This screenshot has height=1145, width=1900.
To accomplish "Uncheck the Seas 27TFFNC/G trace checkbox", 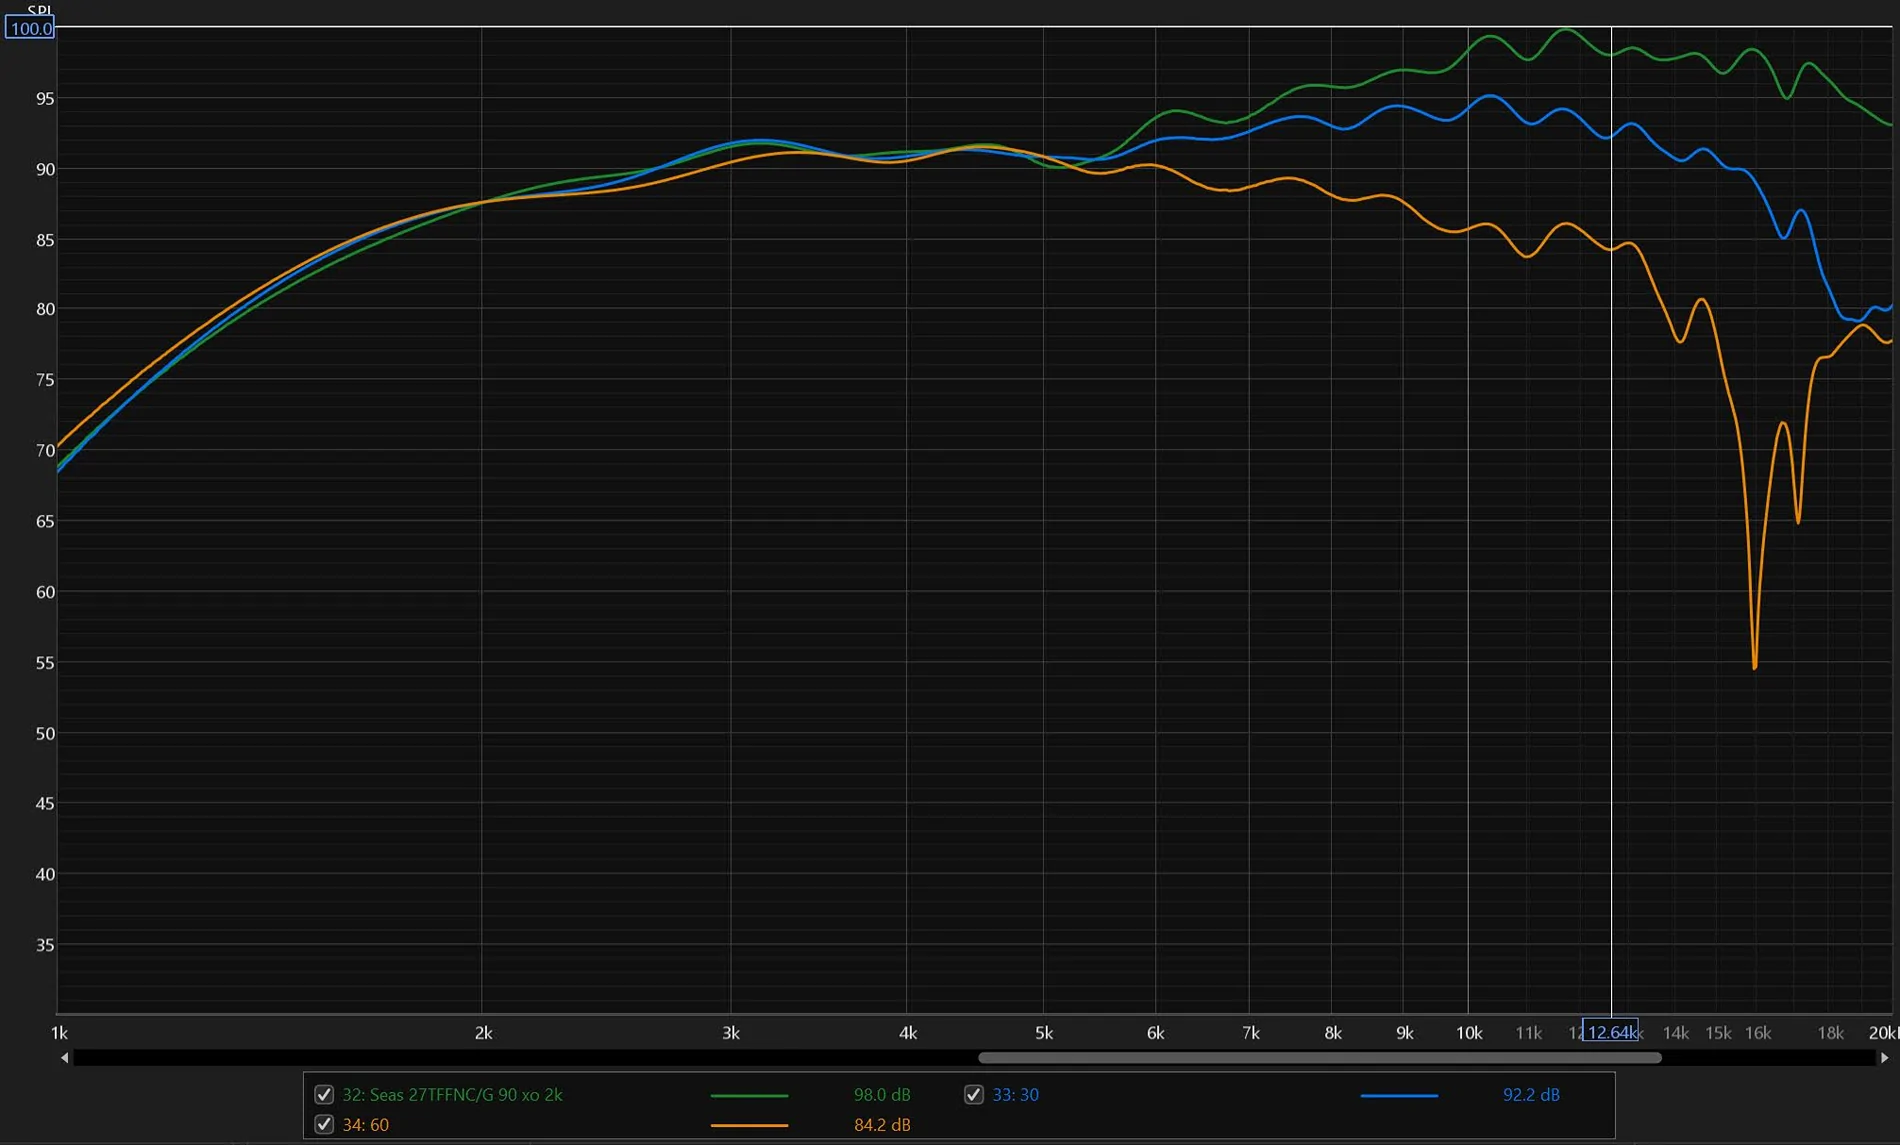I will coord(324,1094).
